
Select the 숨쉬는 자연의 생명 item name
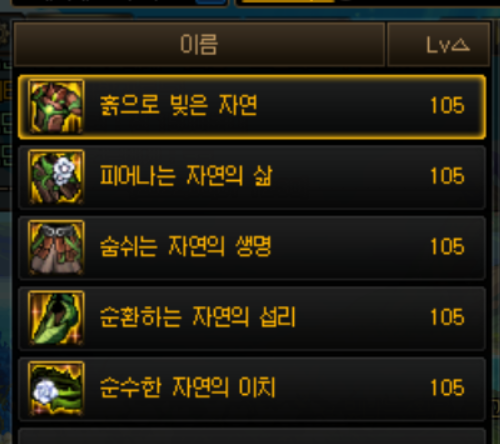(185, 246)
